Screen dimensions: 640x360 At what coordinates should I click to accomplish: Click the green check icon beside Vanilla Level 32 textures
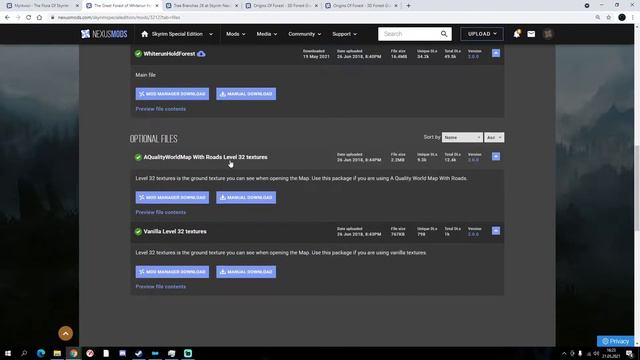tap(138, 231)
